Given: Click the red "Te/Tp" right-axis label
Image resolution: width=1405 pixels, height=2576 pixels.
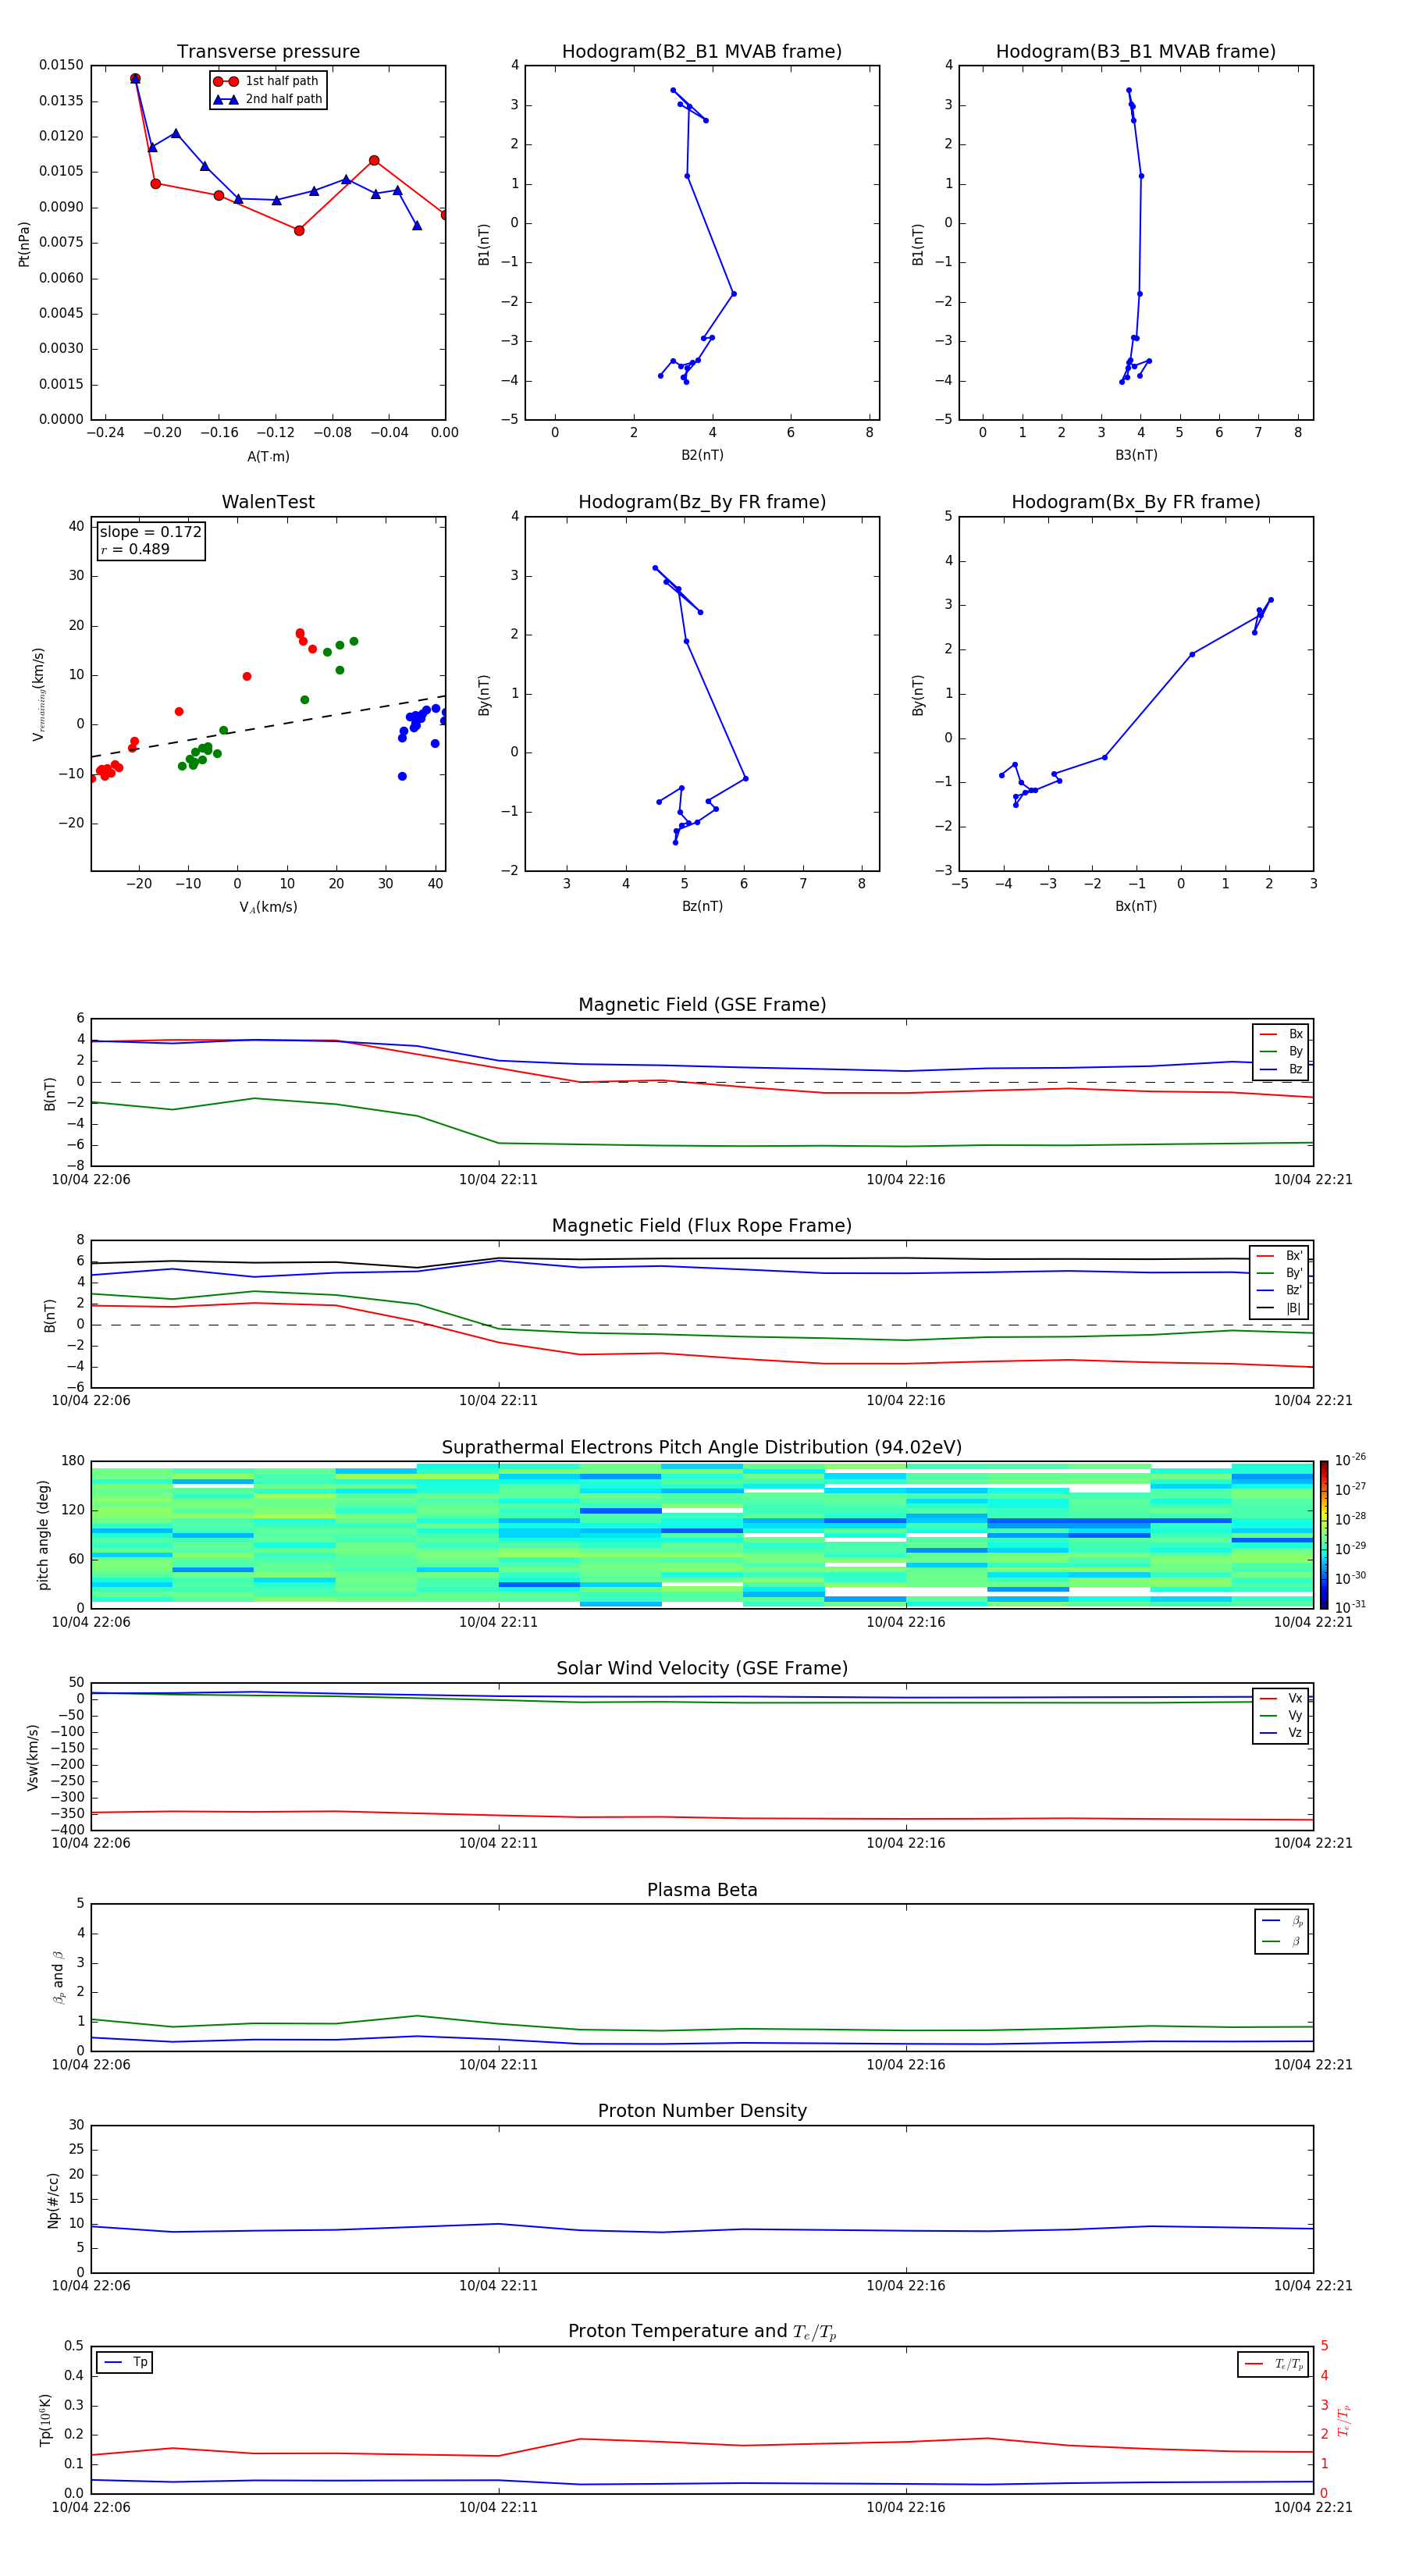Looking at the screenshot, I should pyautogui.click(x=1344, y=2421).
